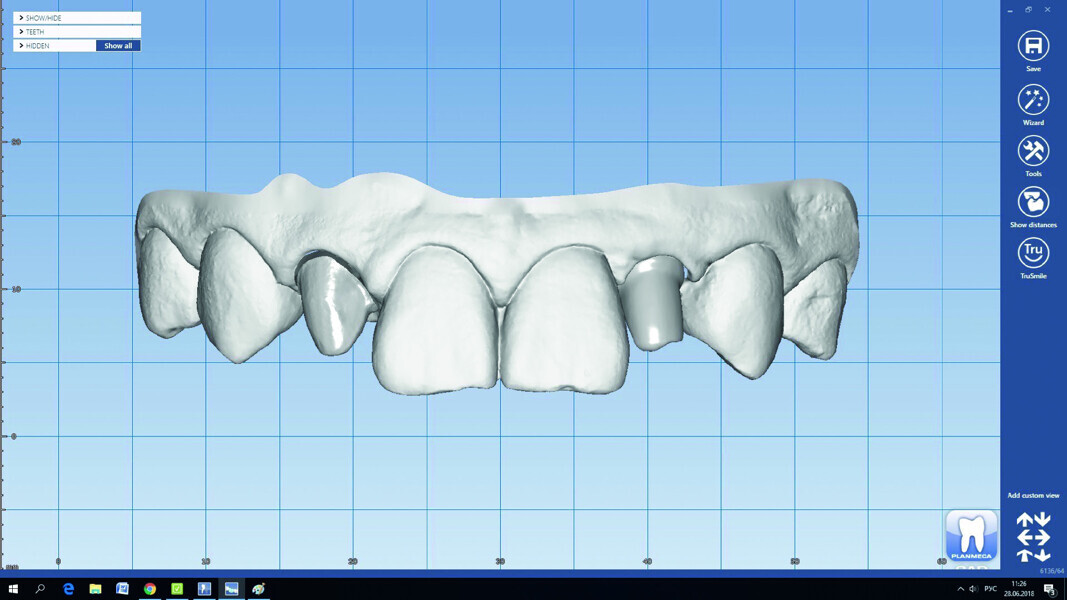Click the volume icon in system tray
This screenshot has height=600, width=1067.
click(x=973, y=589)
